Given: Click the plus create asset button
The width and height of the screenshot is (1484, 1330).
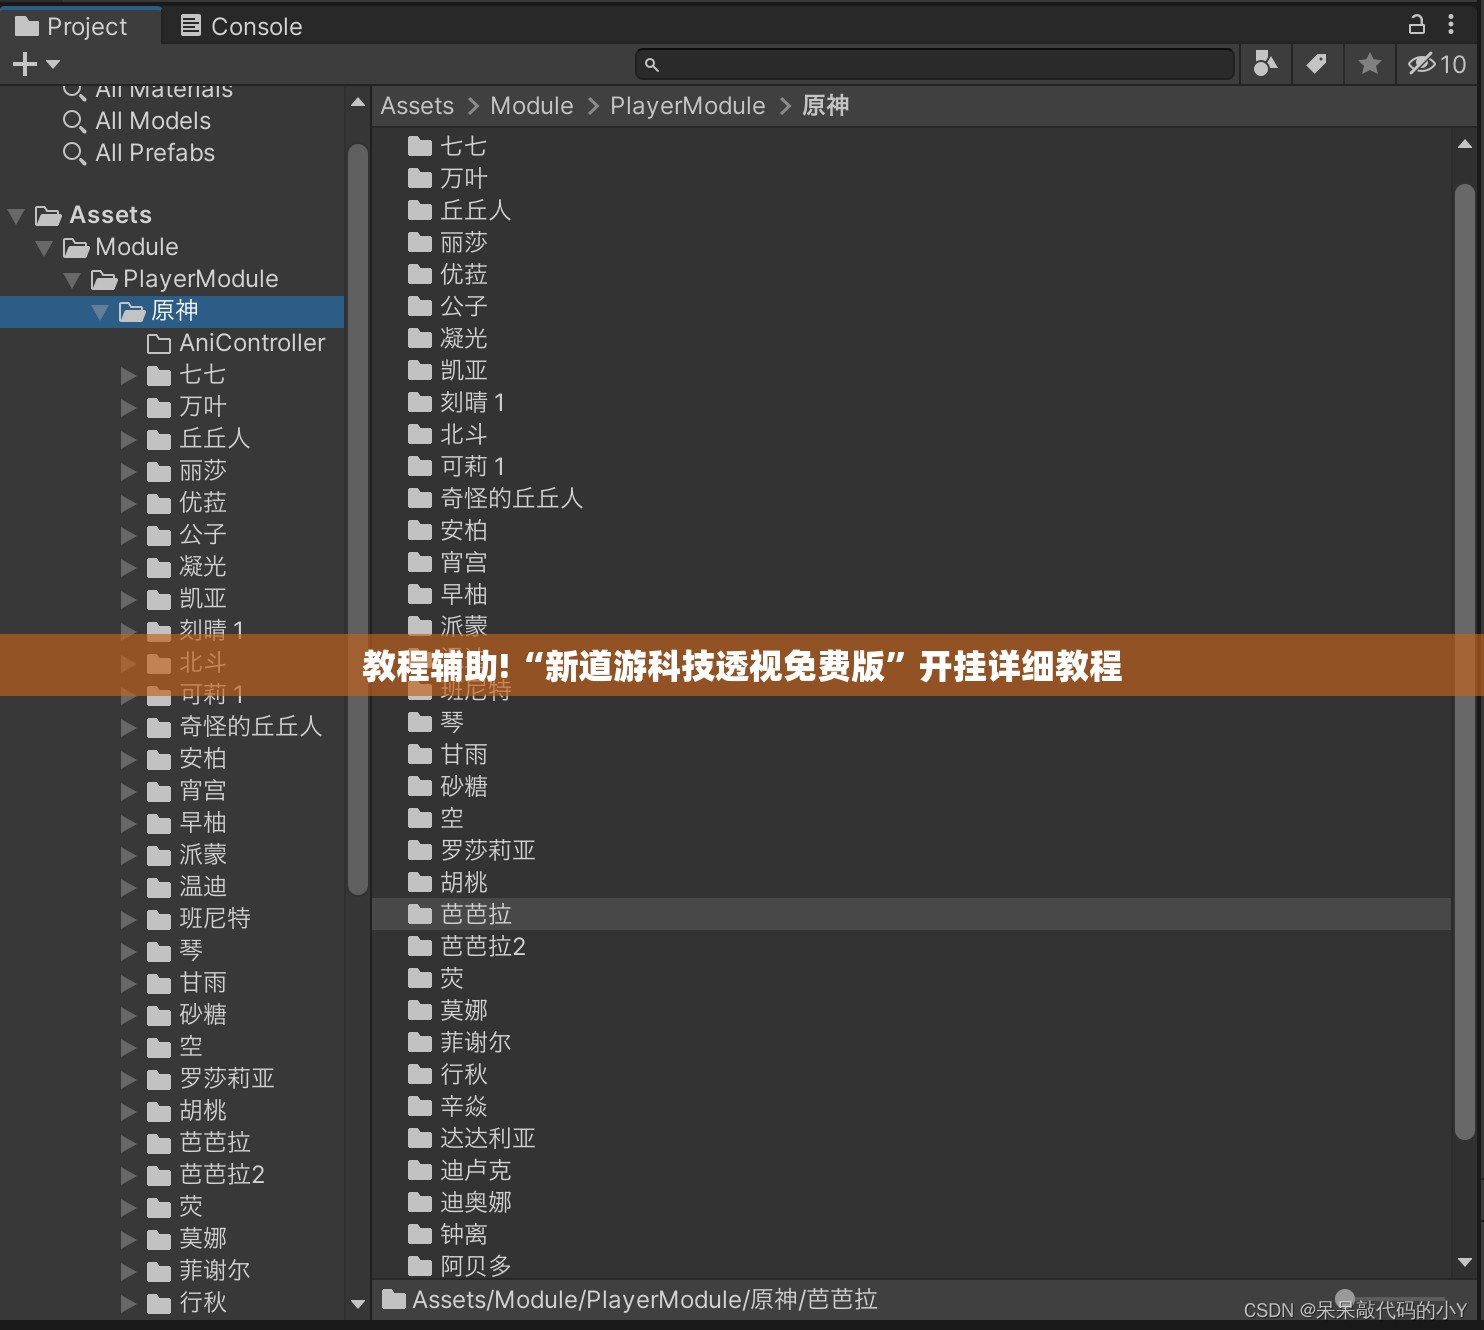Looking at the screenshot, I should click(x=24, y=64).
